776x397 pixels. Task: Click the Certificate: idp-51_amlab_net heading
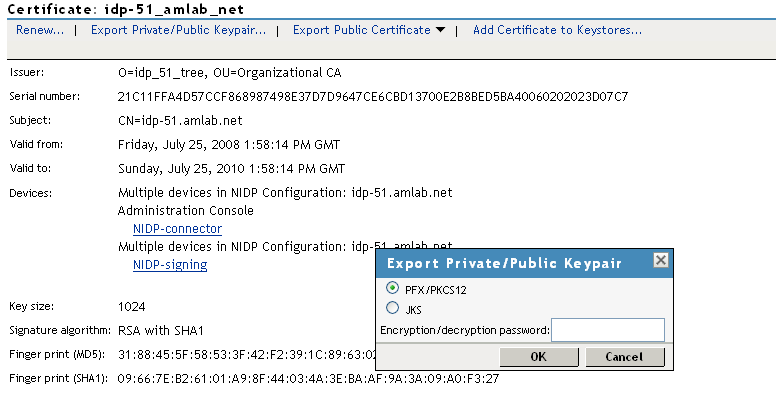[x=126, y=9]
